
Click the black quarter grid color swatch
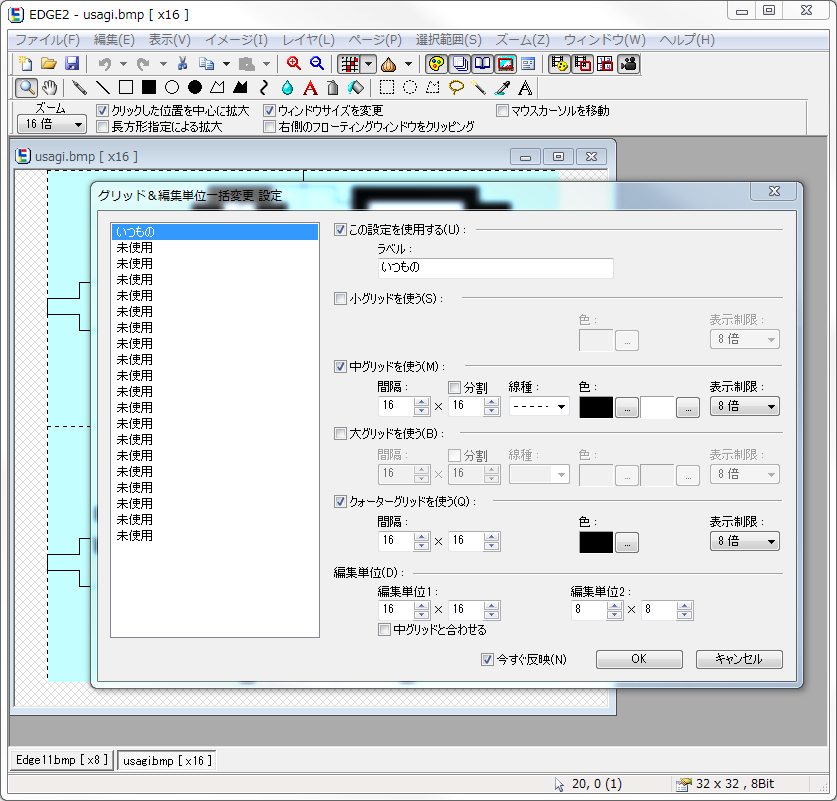[x=596, y=541]
